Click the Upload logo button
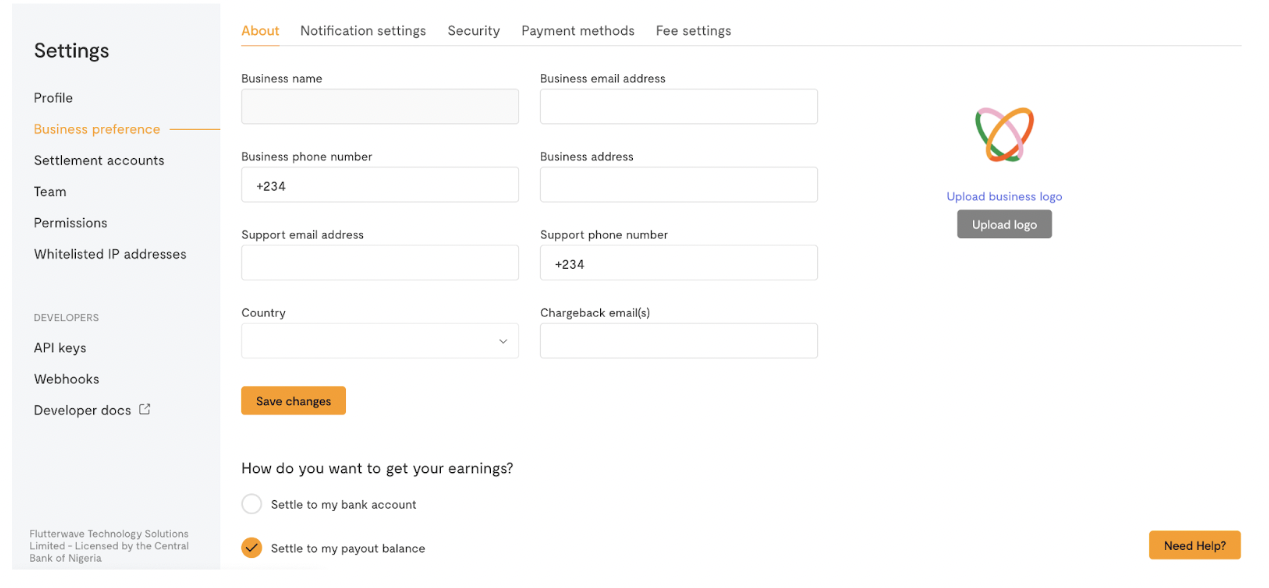 1004,224
